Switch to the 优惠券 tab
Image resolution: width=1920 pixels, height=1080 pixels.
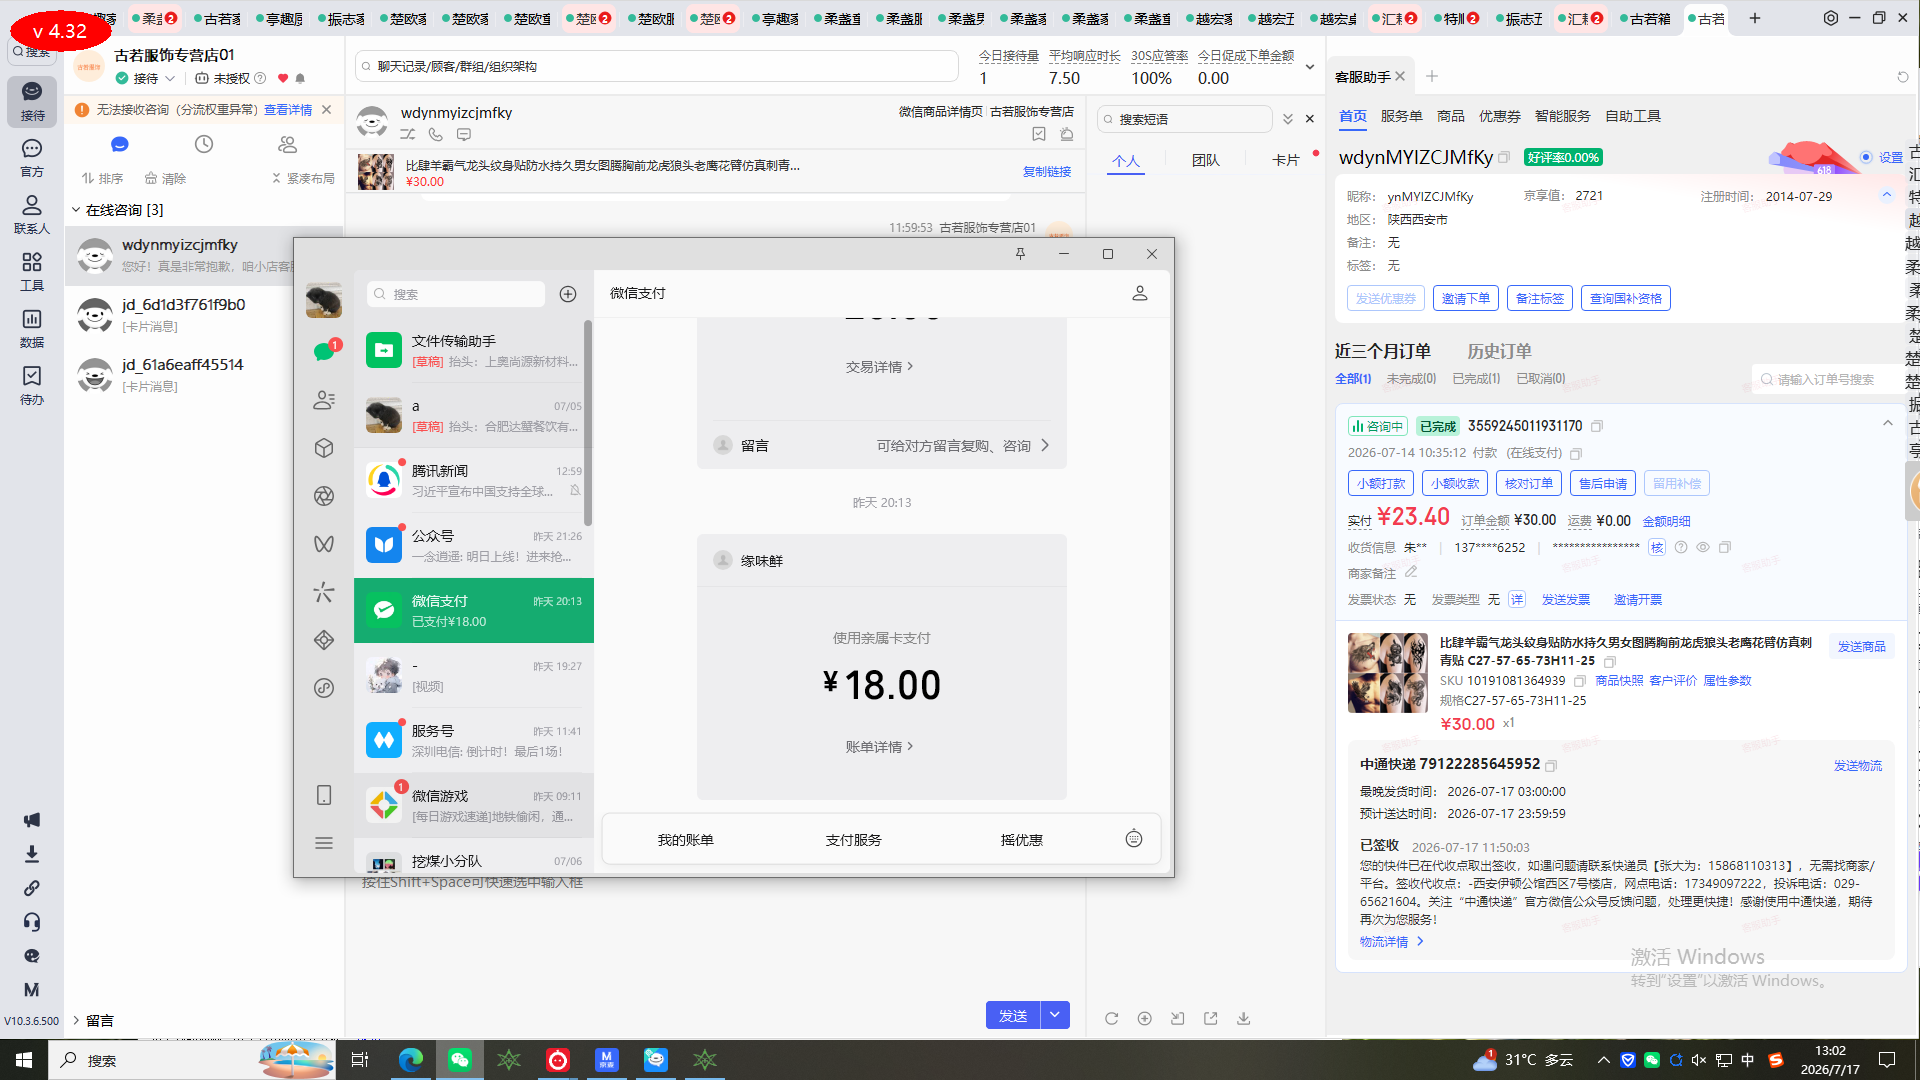[1500, 116]
